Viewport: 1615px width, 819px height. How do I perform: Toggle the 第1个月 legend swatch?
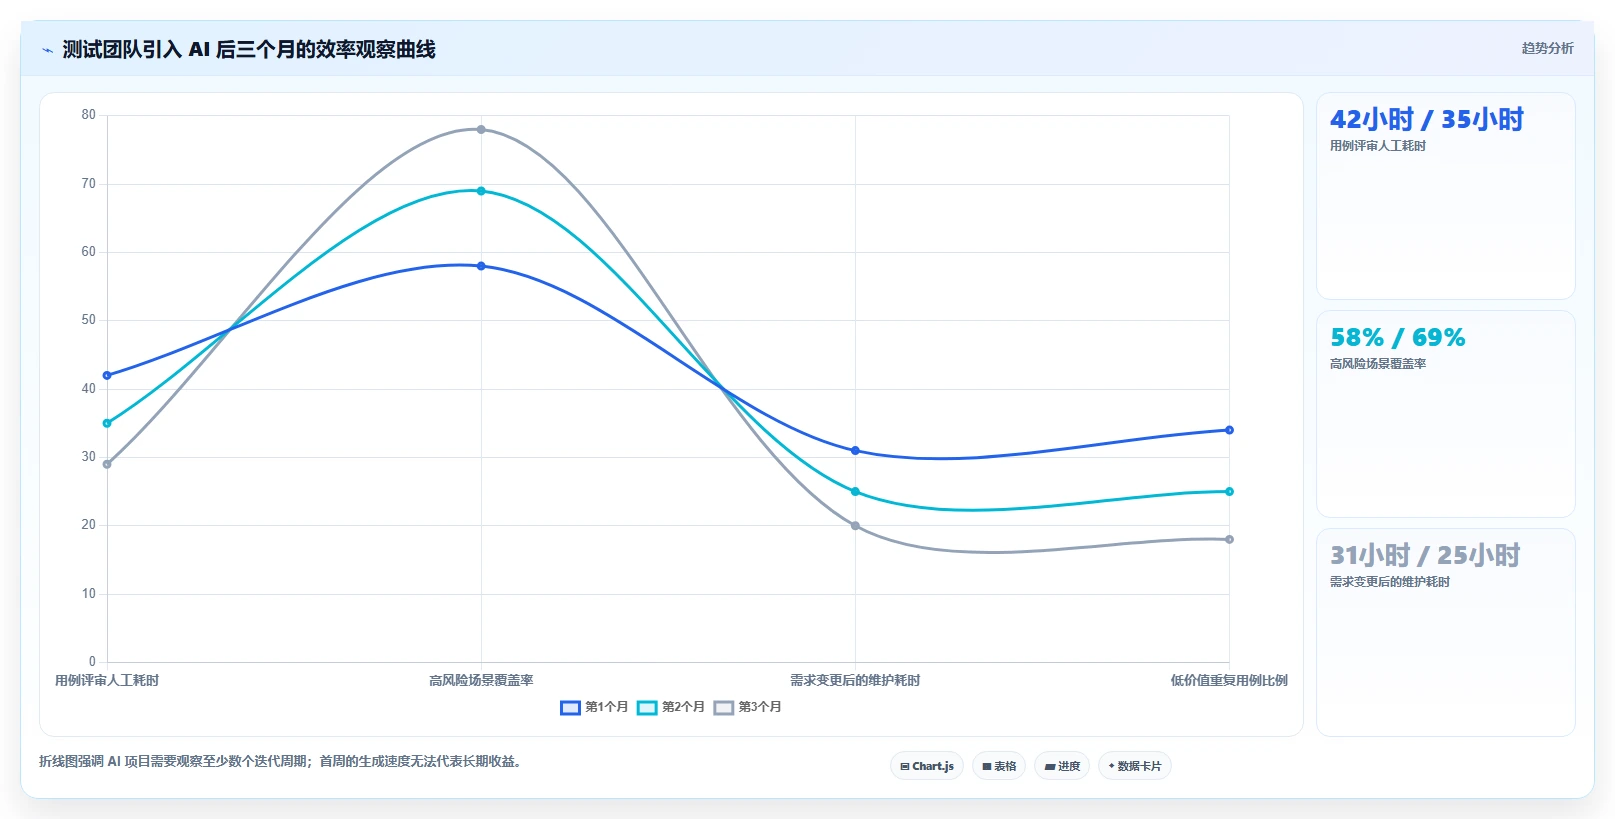pos(570,707)
